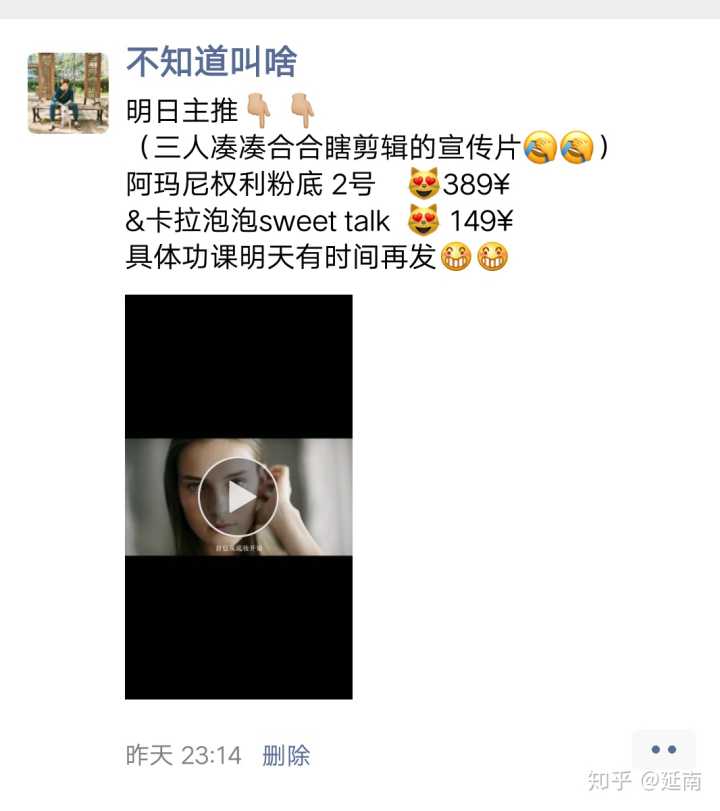Tap the second pointing-down finger emoji
This screenshot has width=720, height=811.
tap(302, 110)
